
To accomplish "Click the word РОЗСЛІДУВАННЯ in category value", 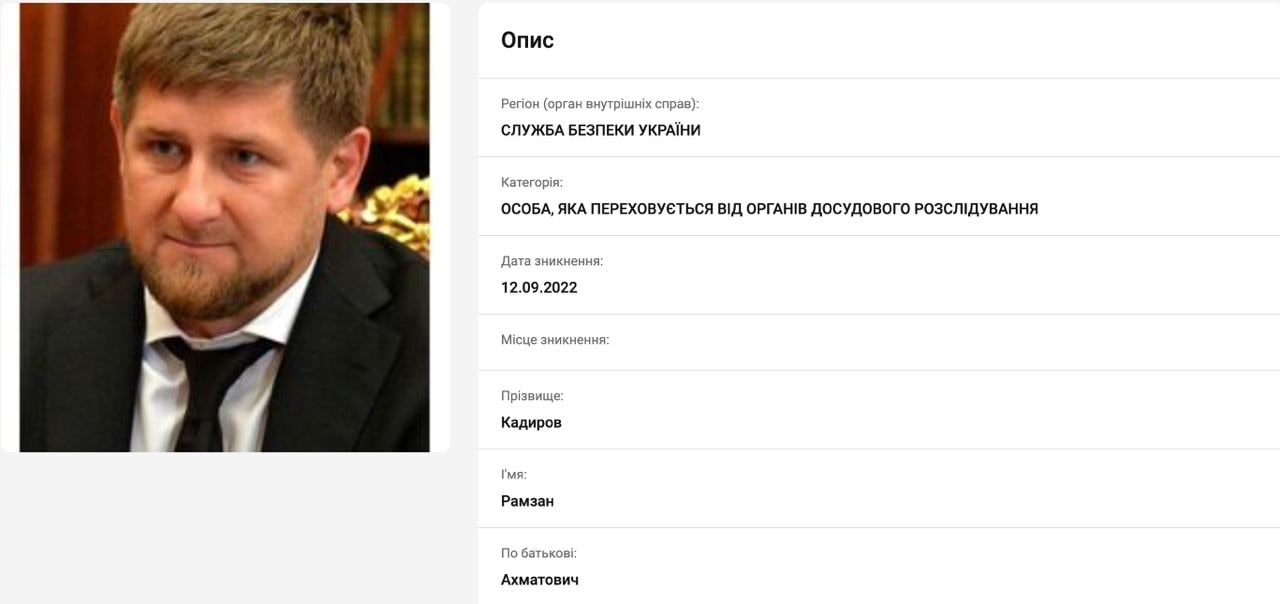I will [975, 209].
